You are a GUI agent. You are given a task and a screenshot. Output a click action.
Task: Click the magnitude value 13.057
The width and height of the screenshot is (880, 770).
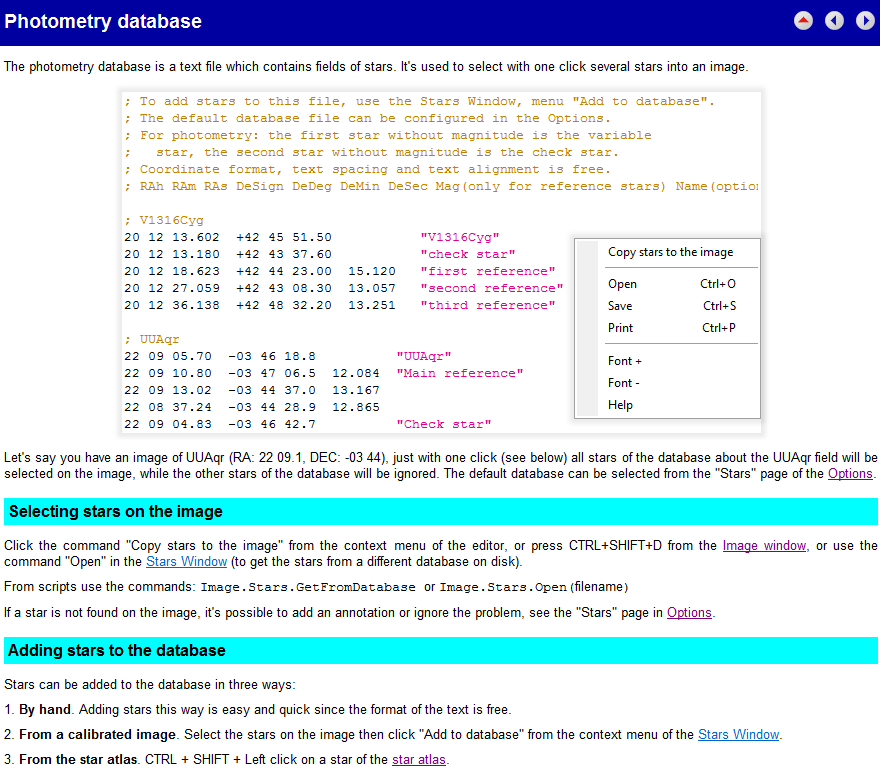pos(372,288)
